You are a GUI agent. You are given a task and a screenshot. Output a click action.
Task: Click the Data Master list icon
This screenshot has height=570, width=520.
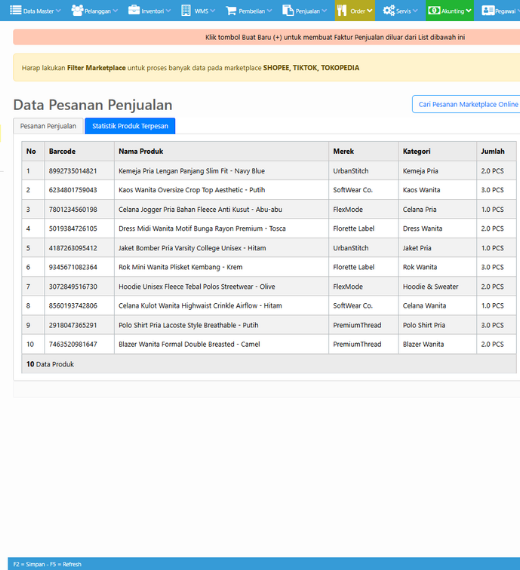coord(16,10)
